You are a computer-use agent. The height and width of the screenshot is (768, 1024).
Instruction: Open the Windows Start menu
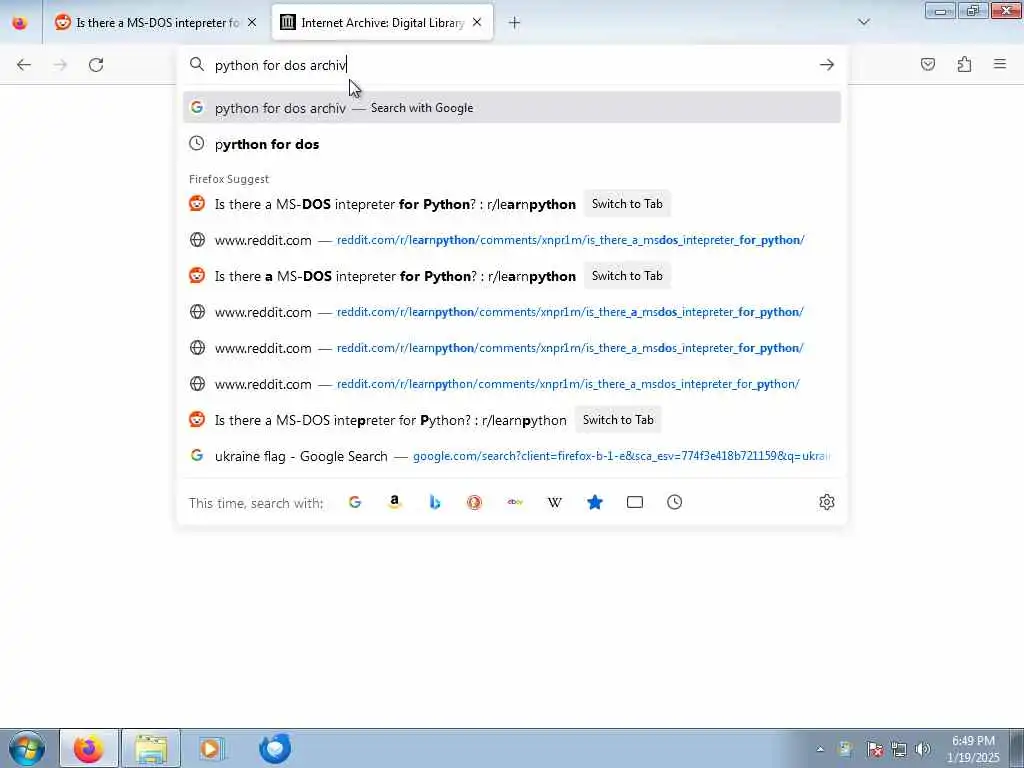27,748
